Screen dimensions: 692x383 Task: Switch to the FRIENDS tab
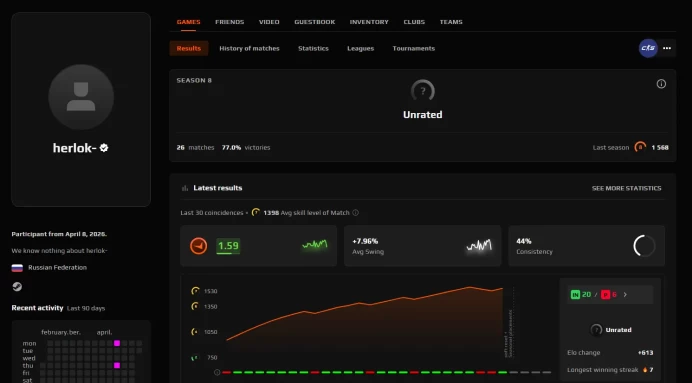(229, 22)
